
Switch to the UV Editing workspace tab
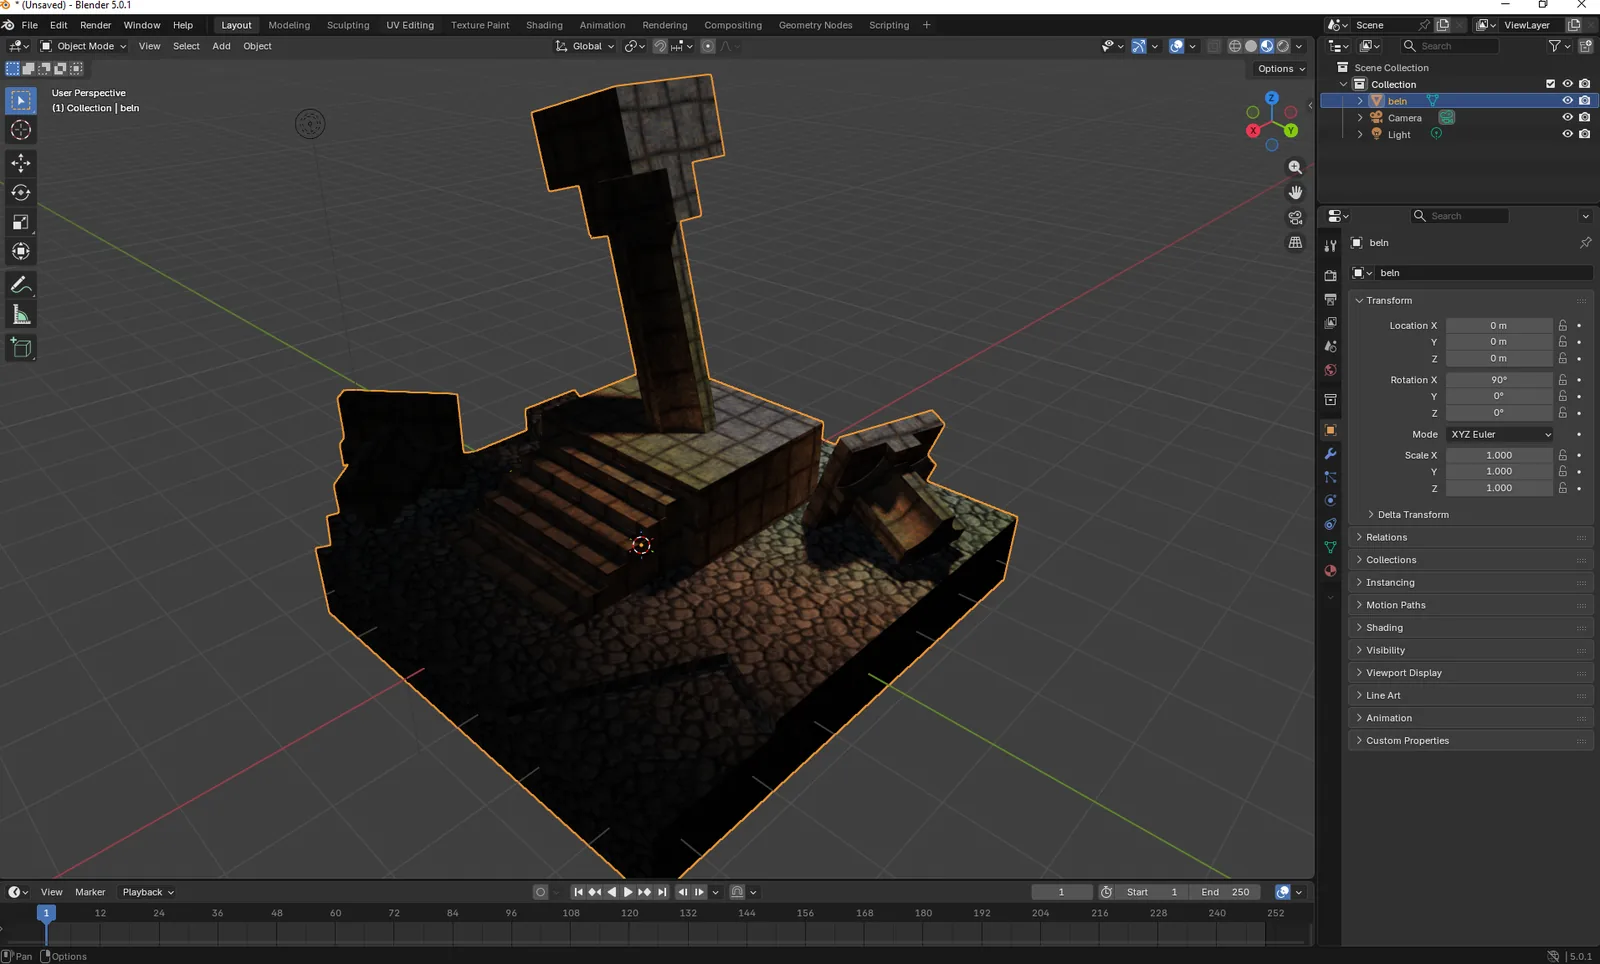point(410,25)
